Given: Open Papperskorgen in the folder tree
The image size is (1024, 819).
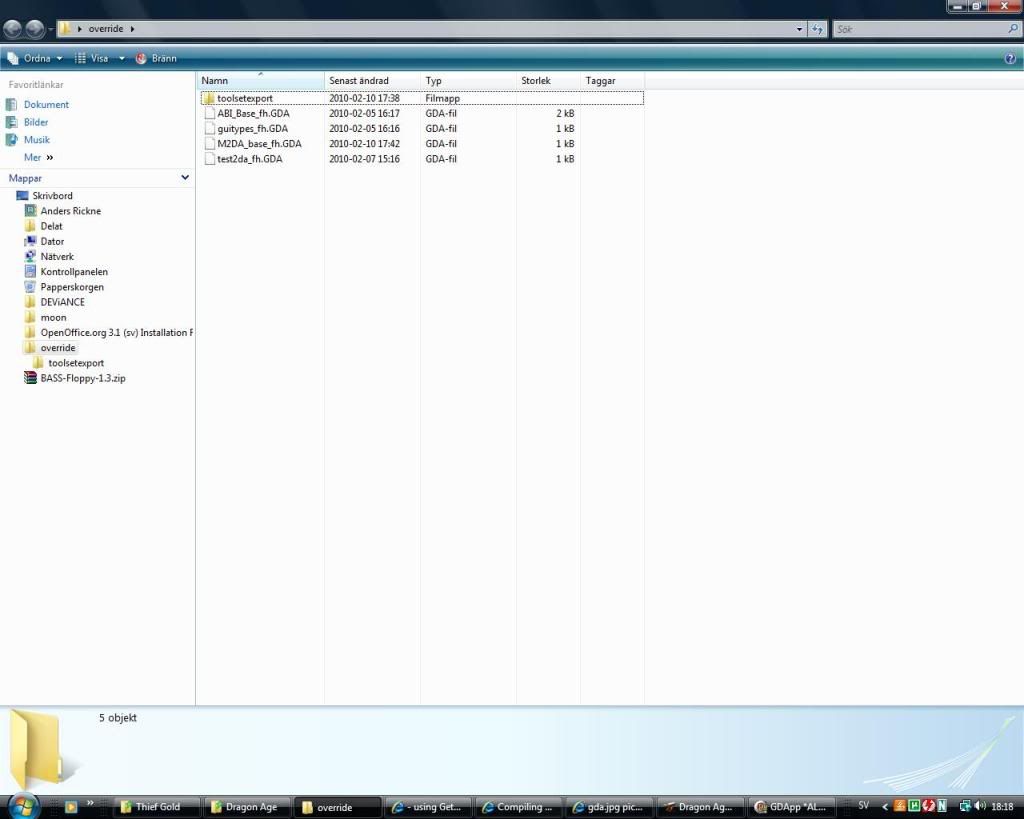Looking at the screenshot, I should (71, 287).
